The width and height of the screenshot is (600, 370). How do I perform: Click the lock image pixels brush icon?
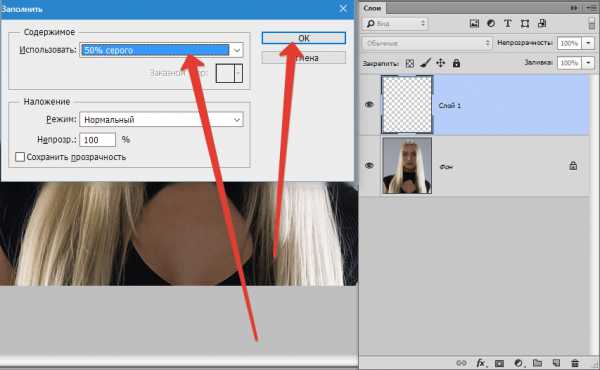coord(425,63)
